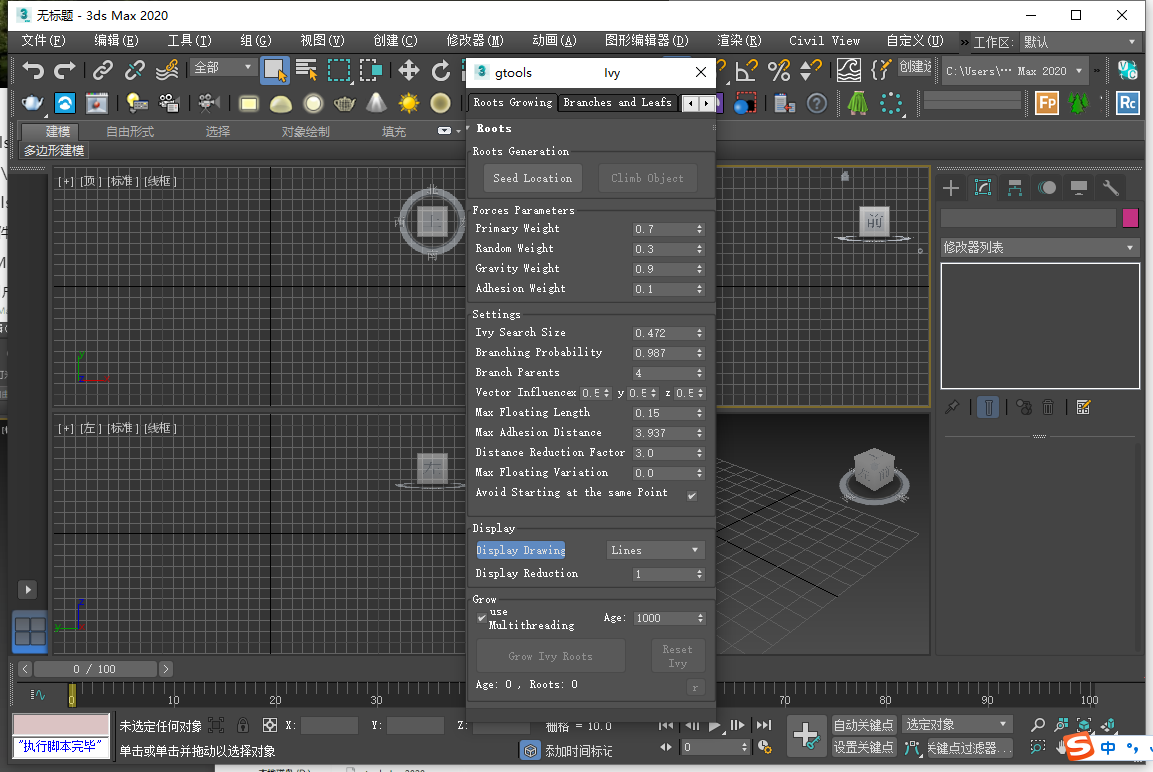Activate the Select and Rotate tool
This screenshot has width=1153, height=772.
tap(440, 71)
